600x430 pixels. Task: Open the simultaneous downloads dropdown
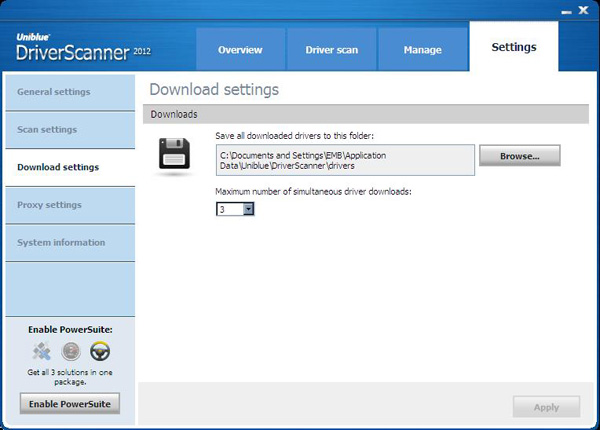click(x=248, y=209)
